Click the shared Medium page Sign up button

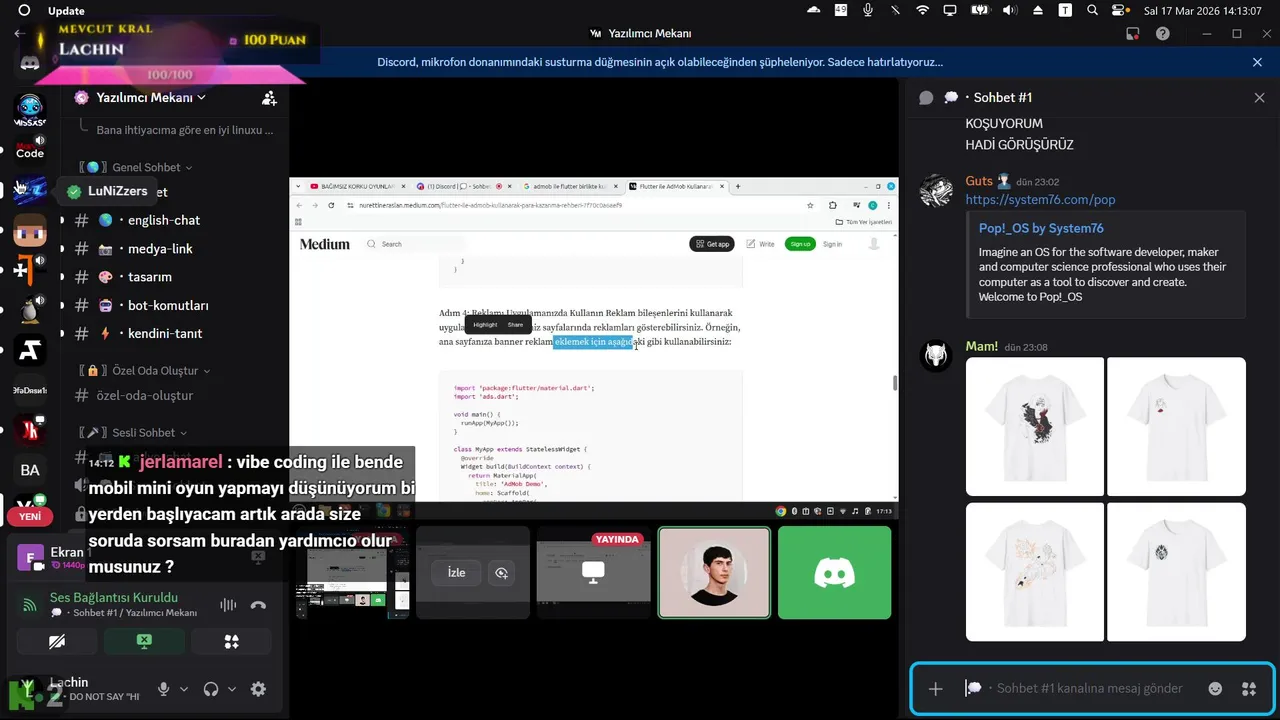(x=800, y=244)
